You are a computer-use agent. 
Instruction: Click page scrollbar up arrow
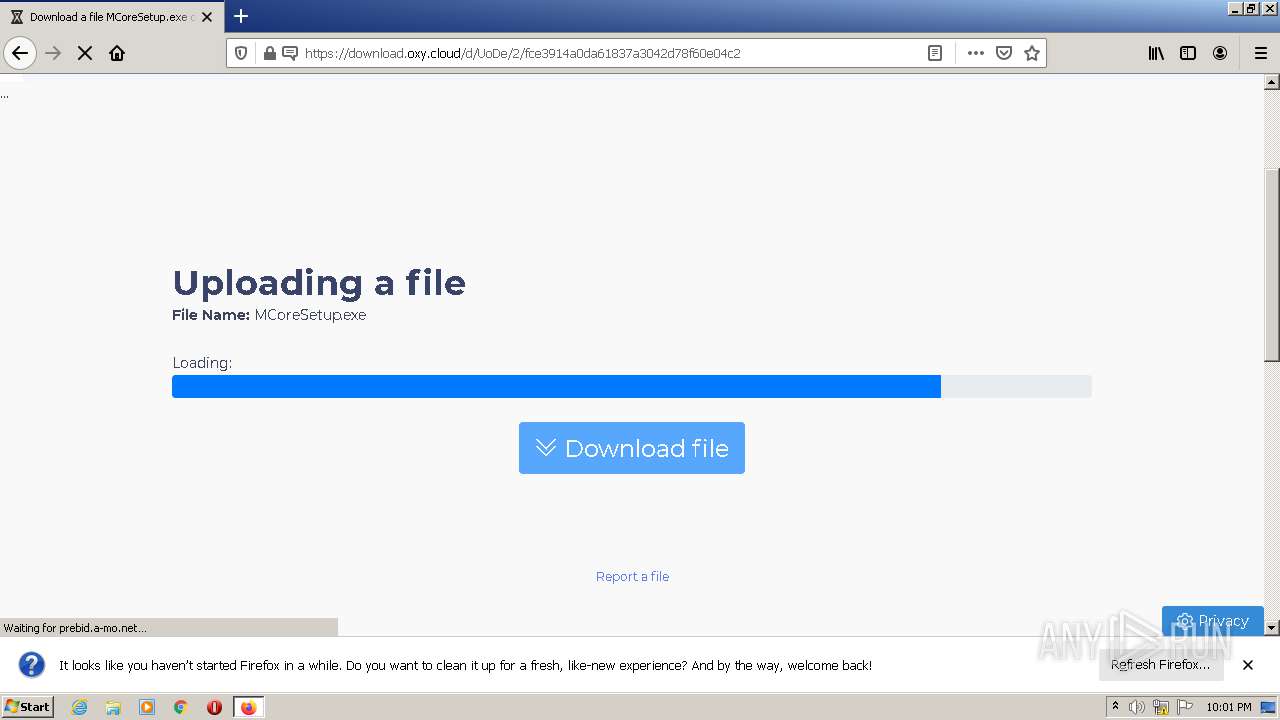[x=1272, y=83]
